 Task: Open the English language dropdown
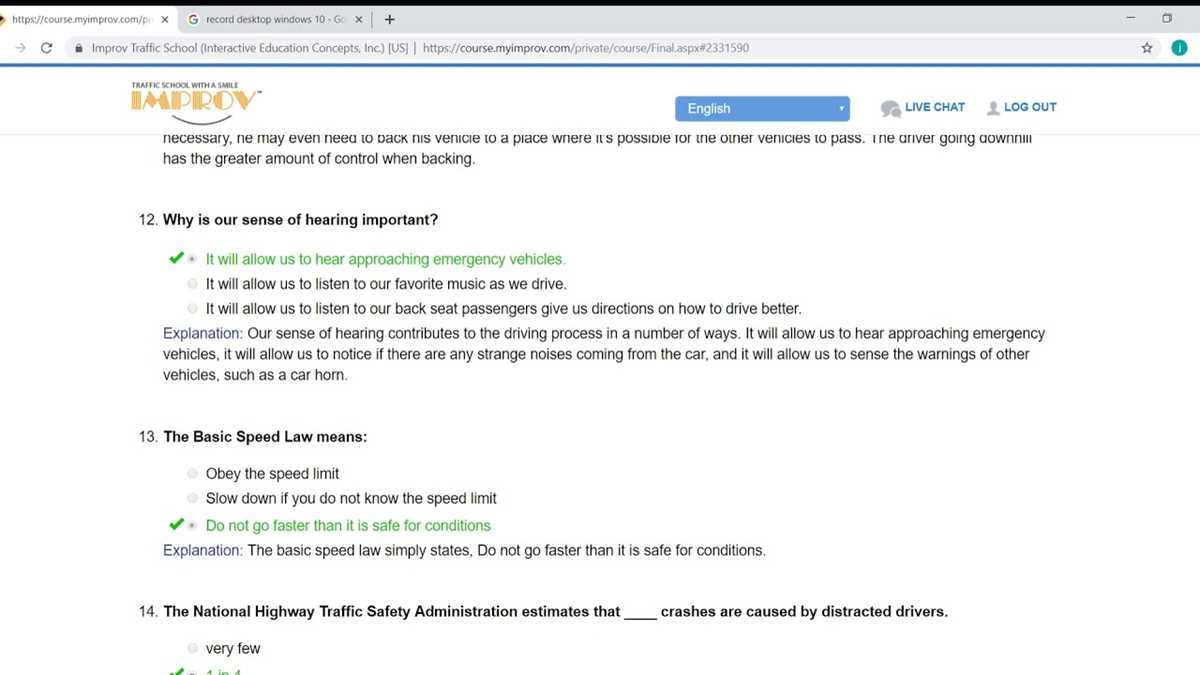(x=762, y=108)
